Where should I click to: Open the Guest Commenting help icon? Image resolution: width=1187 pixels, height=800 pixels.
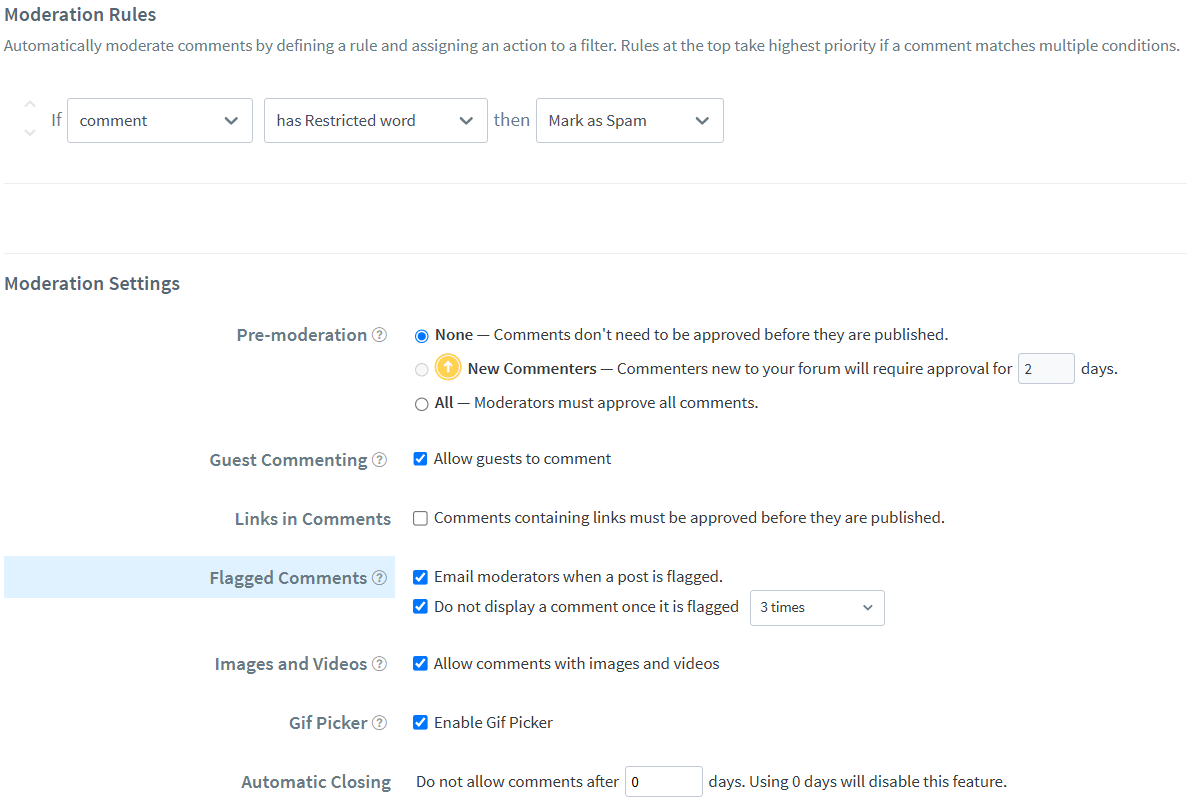pyautogui.click(x=380, y=459)
